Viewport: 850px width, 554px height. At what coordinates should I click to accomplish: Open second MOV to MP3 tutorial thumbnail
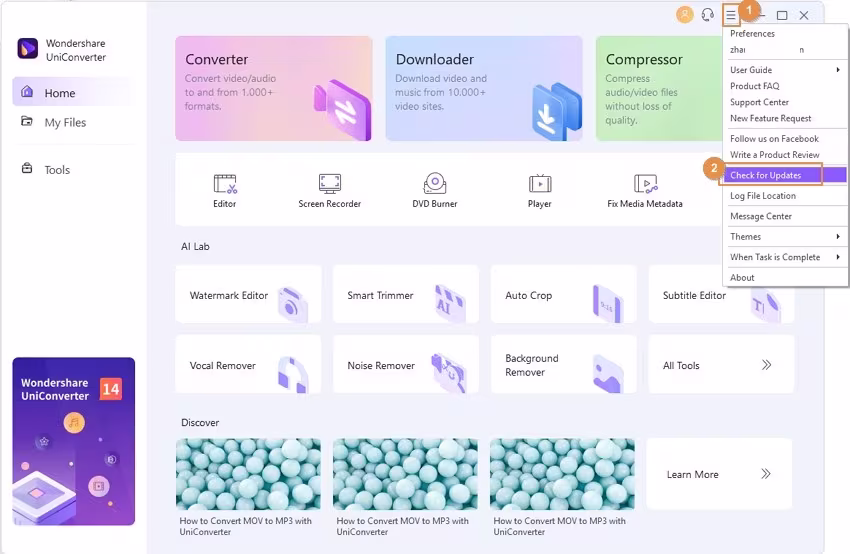405,474
